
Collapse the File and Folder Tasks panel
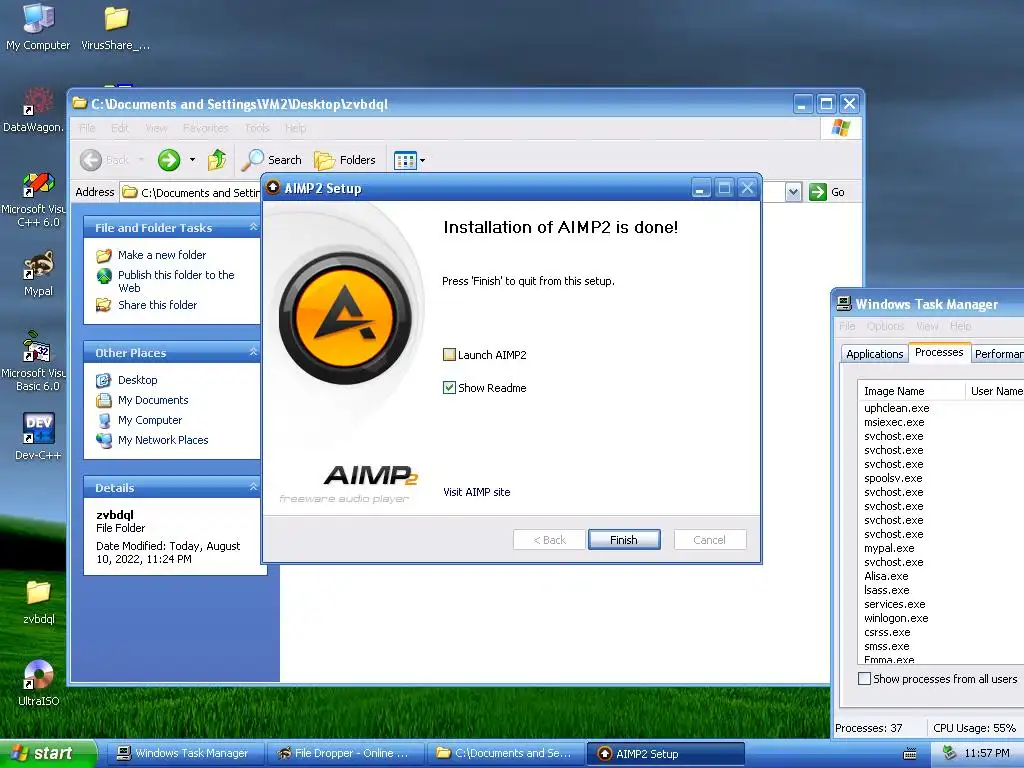point(253,227)
